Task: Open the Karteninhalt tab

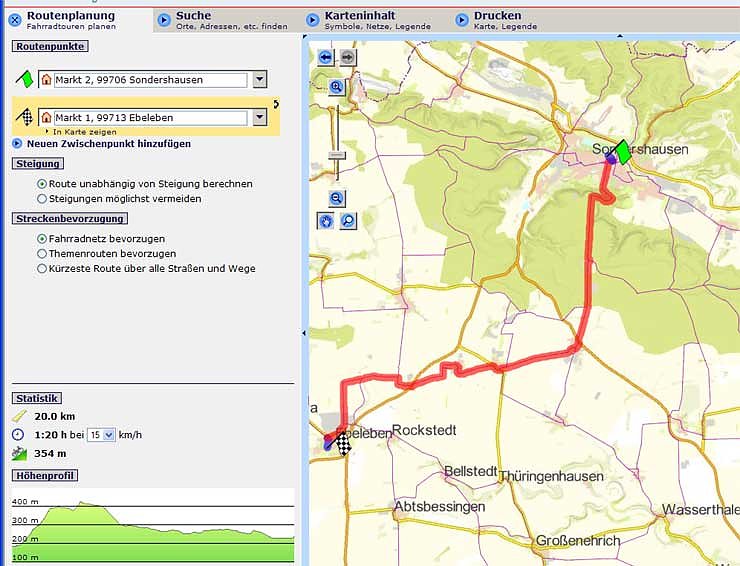Action: point(360,16)
